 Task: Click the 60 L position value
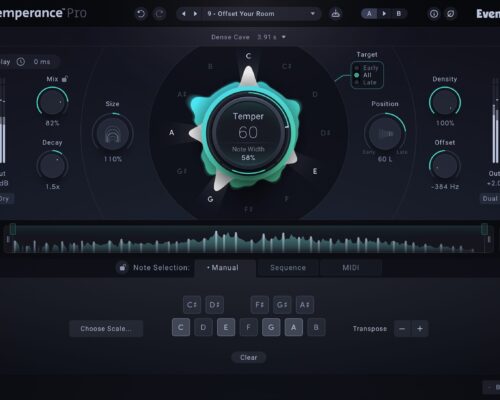385,159
